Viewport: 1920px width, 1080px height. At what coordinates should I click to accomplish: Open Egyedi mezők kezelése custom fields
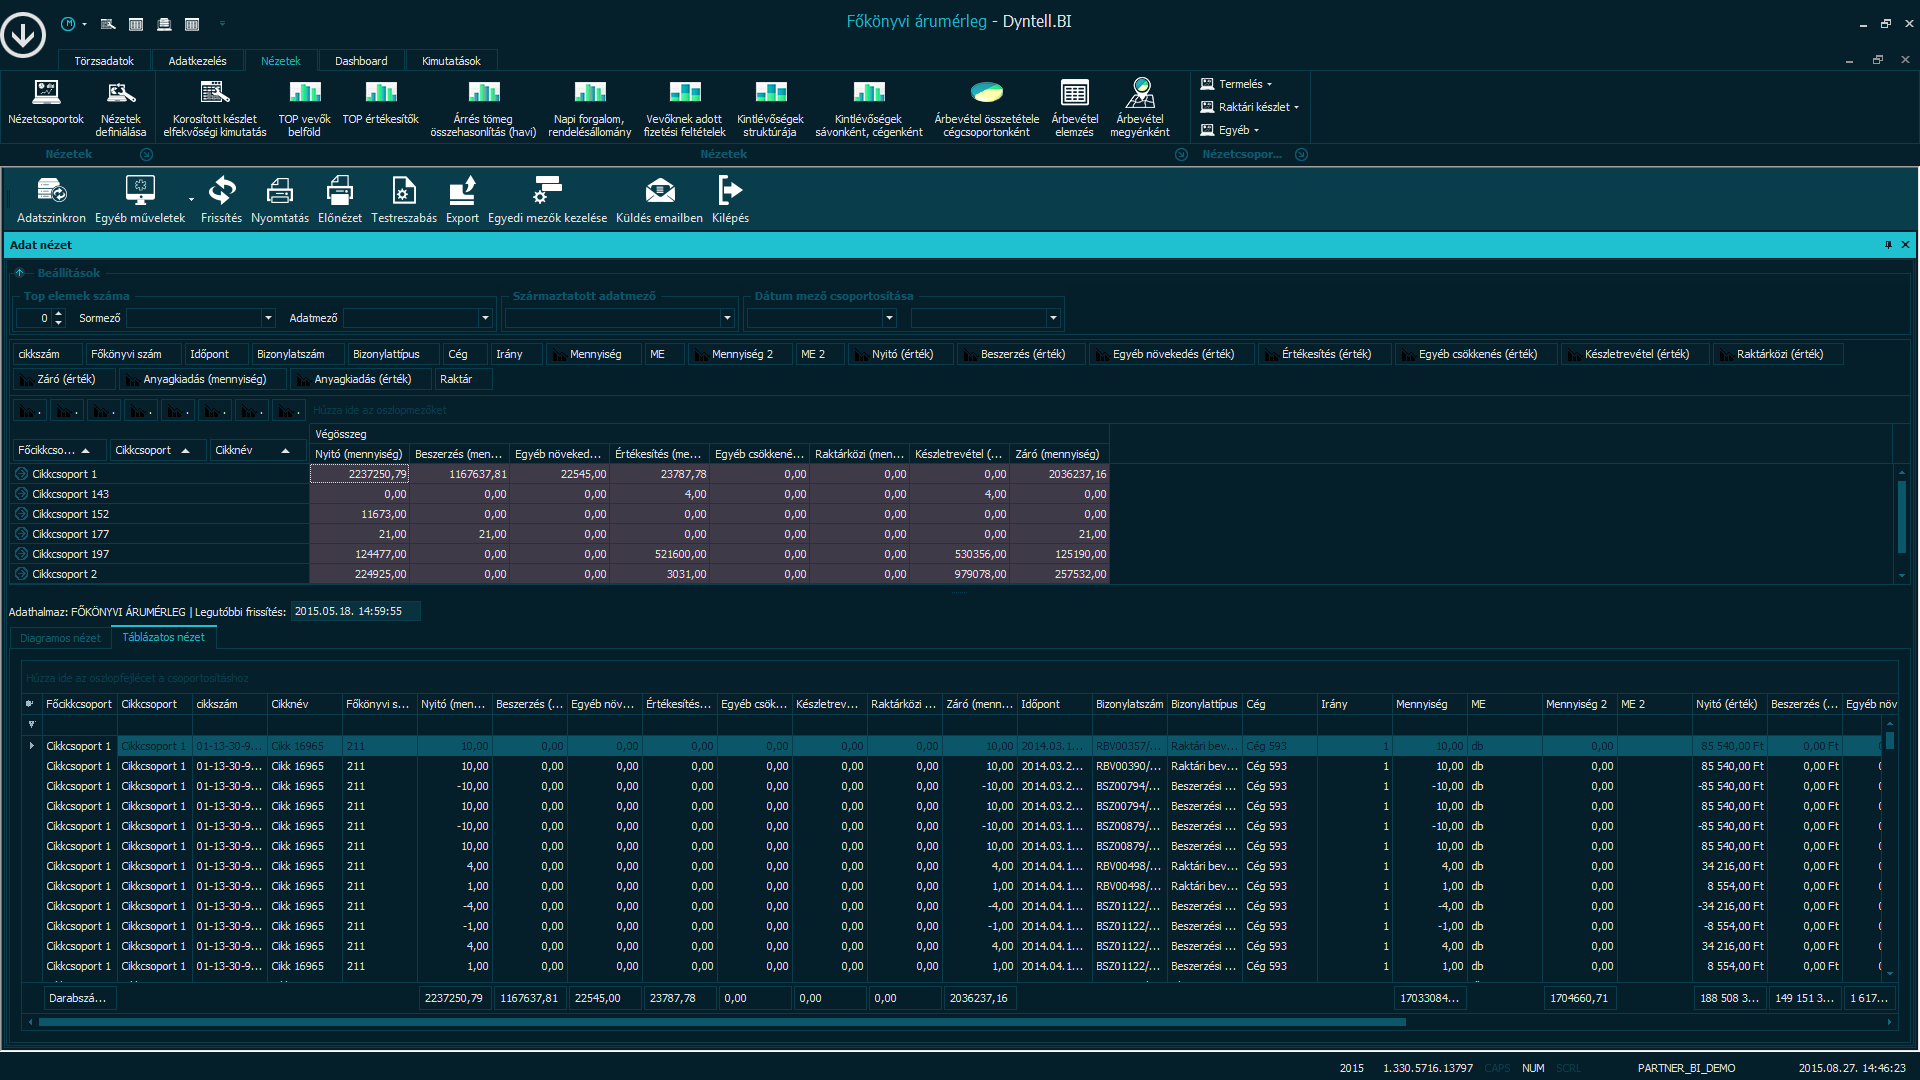tap(547, 199)
